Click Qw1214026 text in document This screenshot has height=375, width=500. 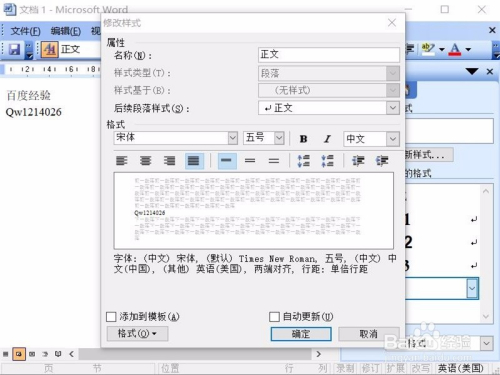tap(34, 112)
